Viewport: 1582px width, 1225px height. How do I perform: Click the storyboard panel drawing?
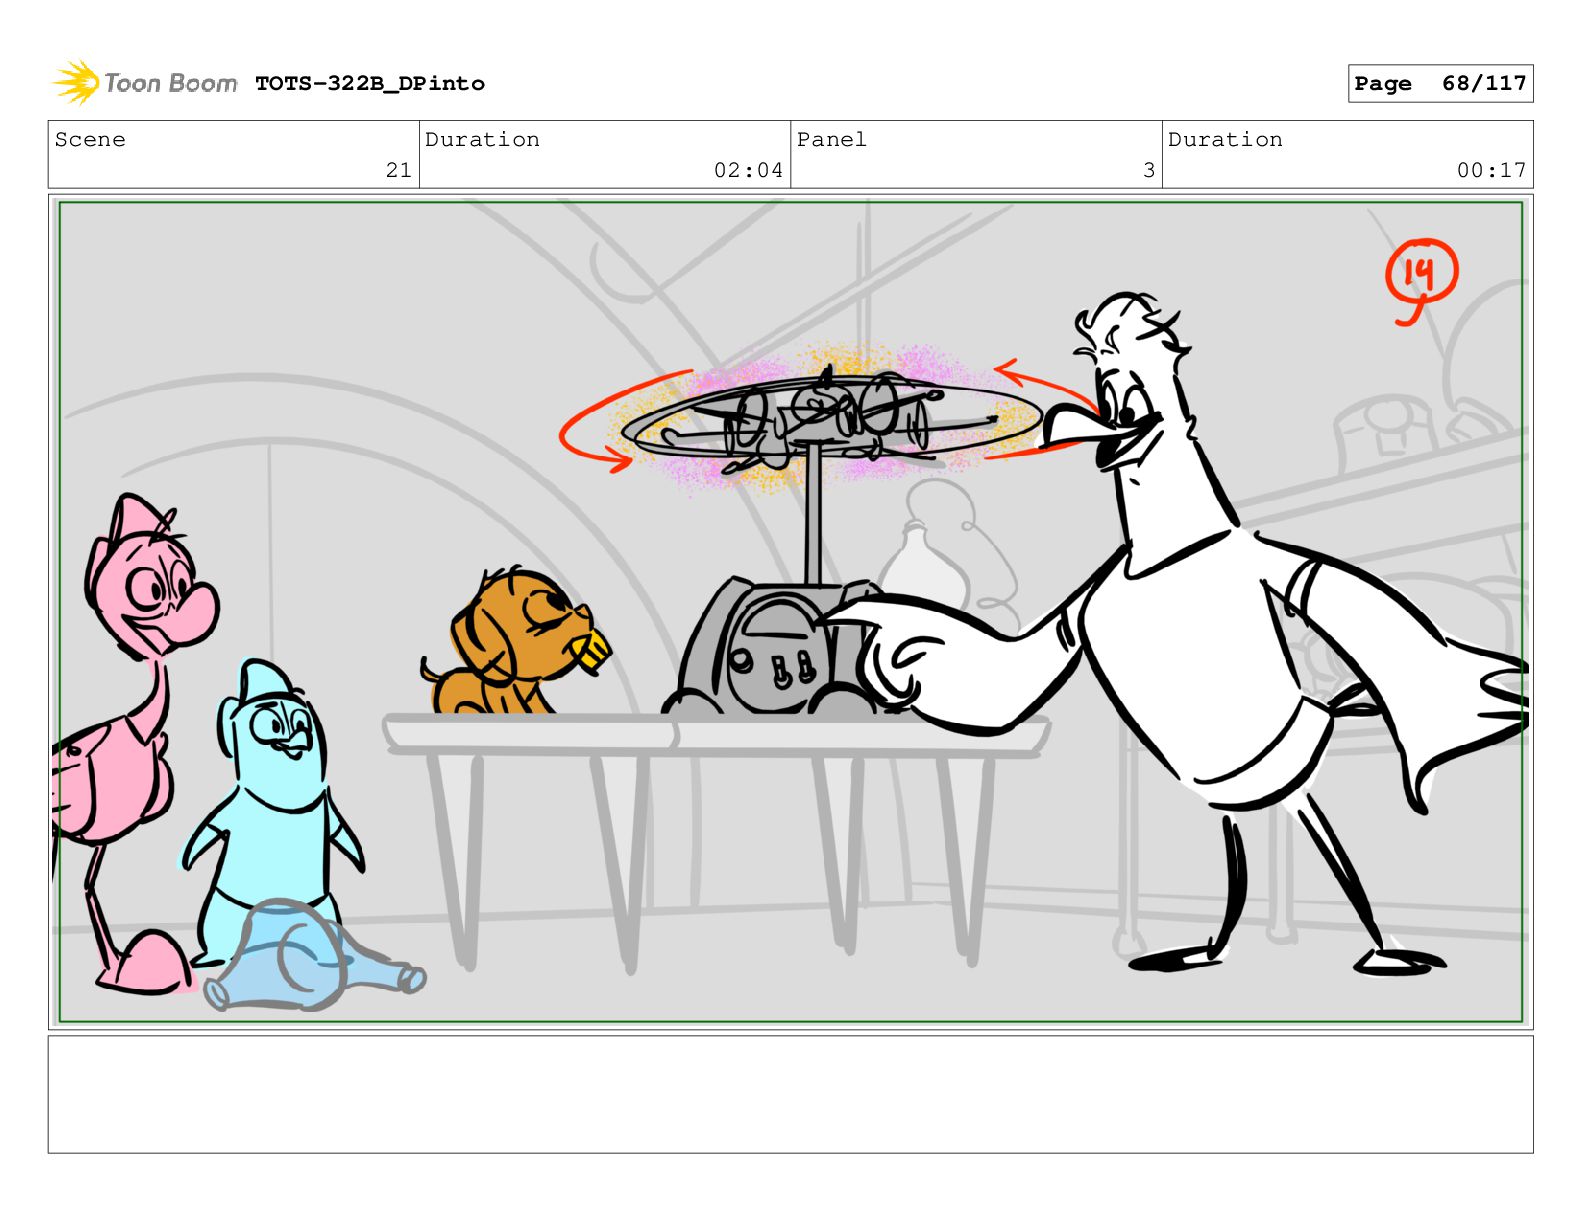(791, 612)
